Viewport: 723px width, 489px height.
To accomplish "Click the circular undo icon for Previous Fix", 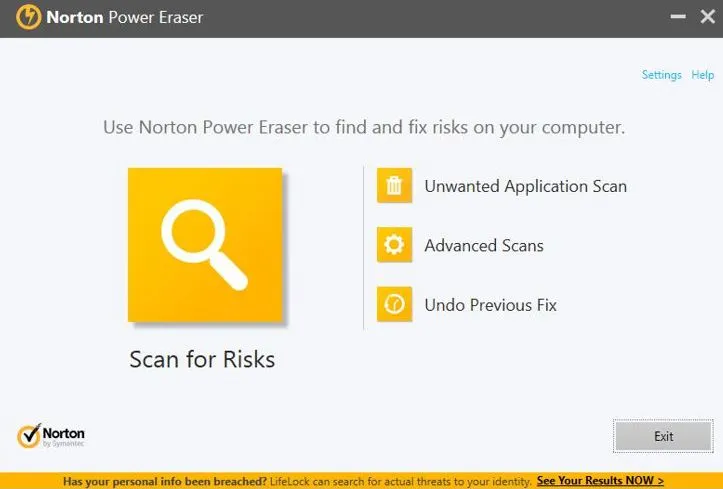I will click(x=394, y=304).
